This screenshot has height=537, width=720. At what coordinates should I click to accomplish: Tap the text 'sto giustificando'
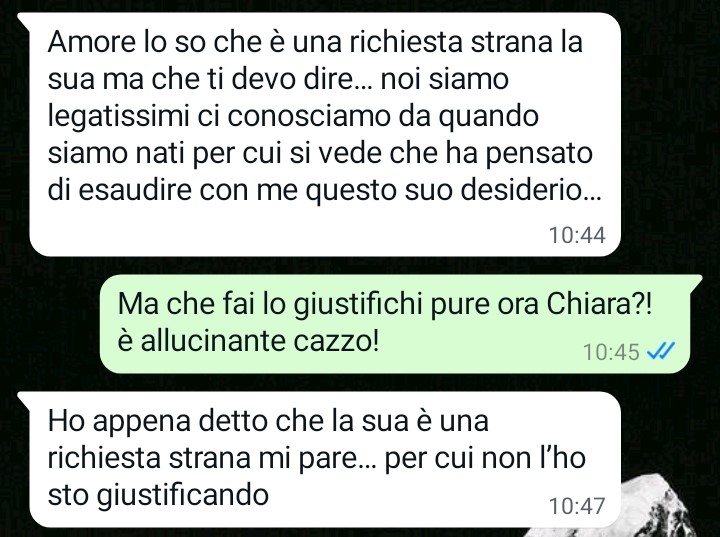pyautogui.click(x=158, y=496)
